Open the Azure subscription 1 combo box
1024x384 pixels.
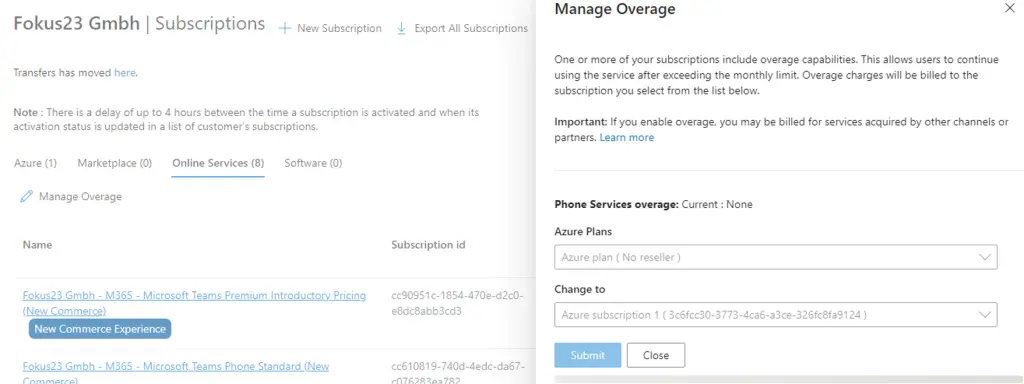tap(775, 315)
